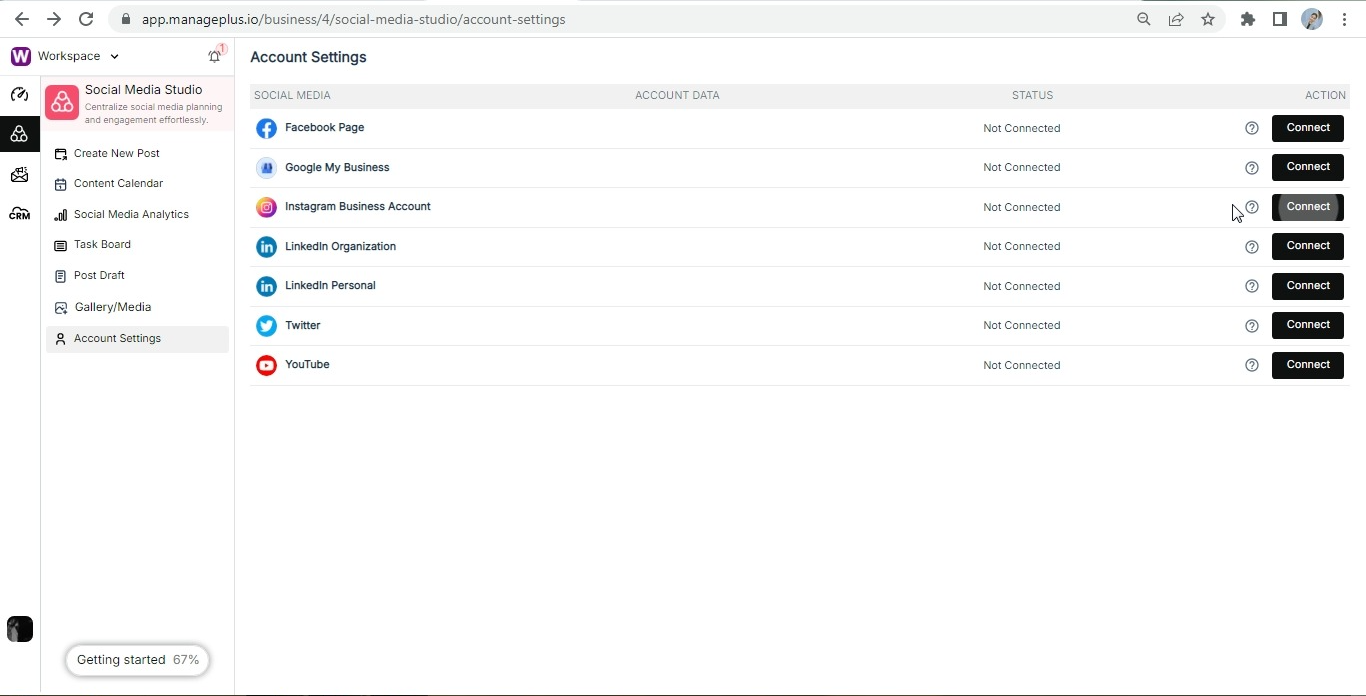Click the Facebook Page logo icon

point(266,128)
